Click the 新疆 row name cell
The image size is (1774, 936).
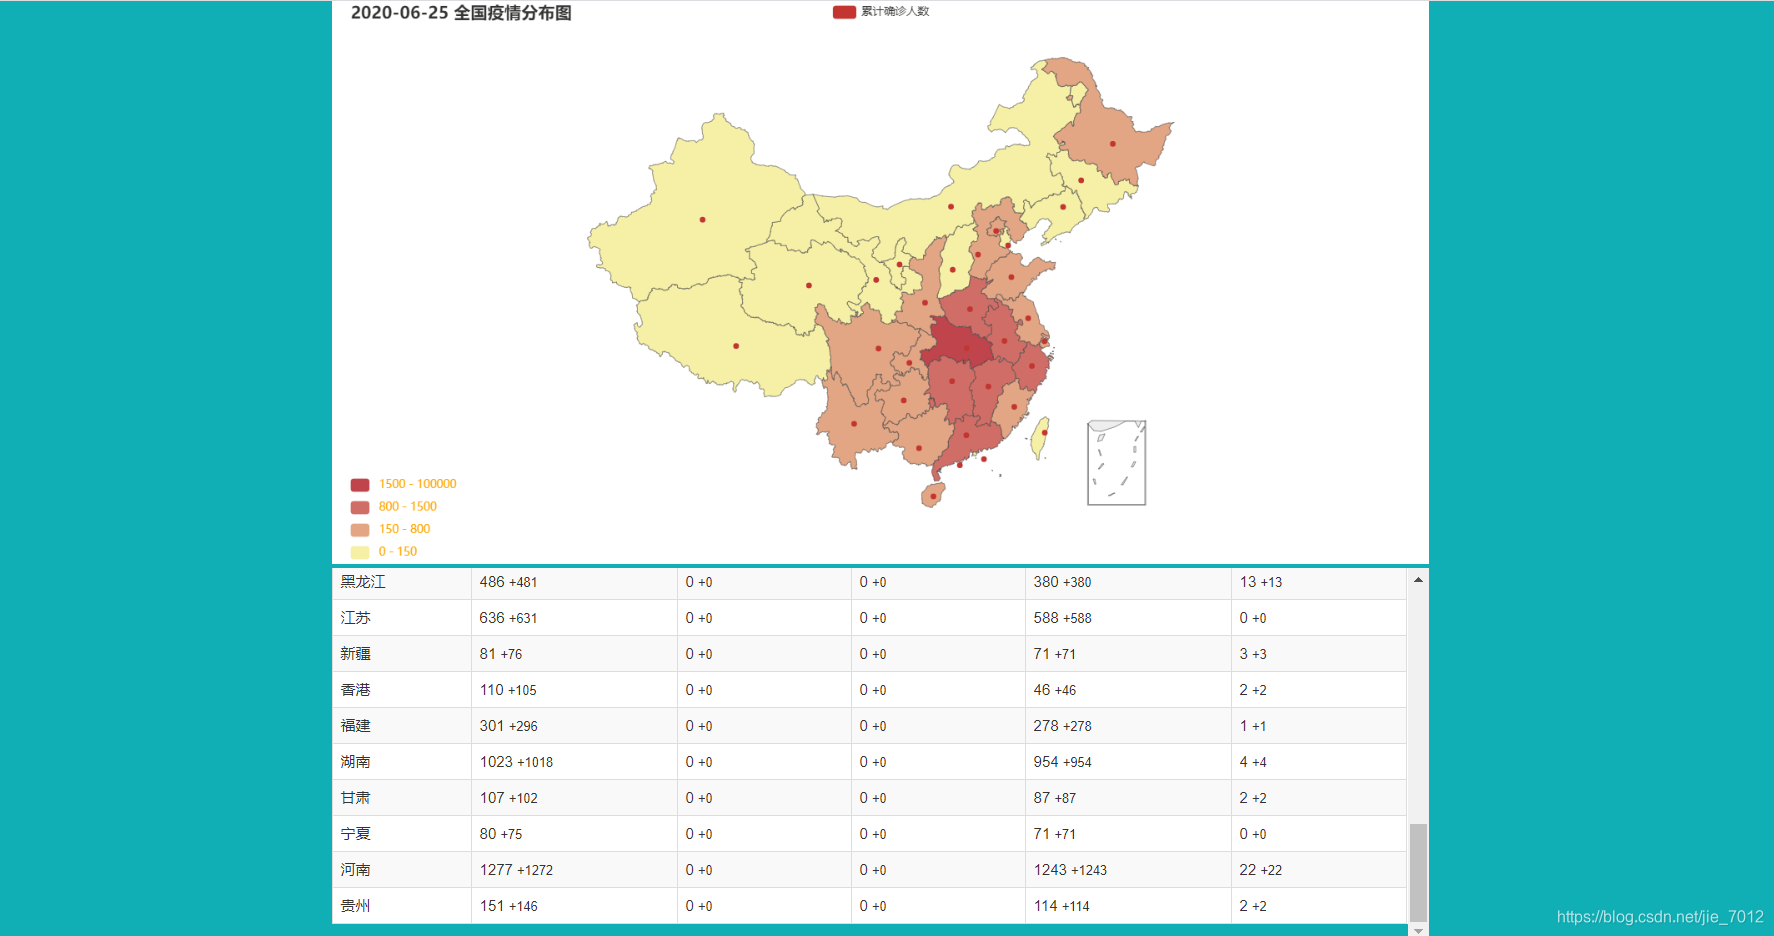tap(402, 654)
